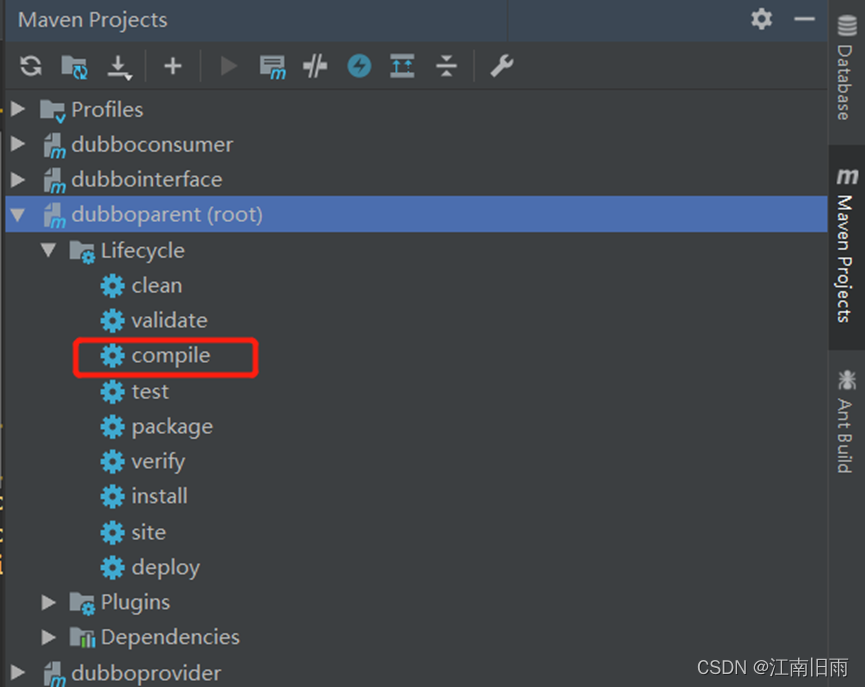Hide Maven Projects panel minus icon
The width and height of the screenshot is (865, 687).
804,19
